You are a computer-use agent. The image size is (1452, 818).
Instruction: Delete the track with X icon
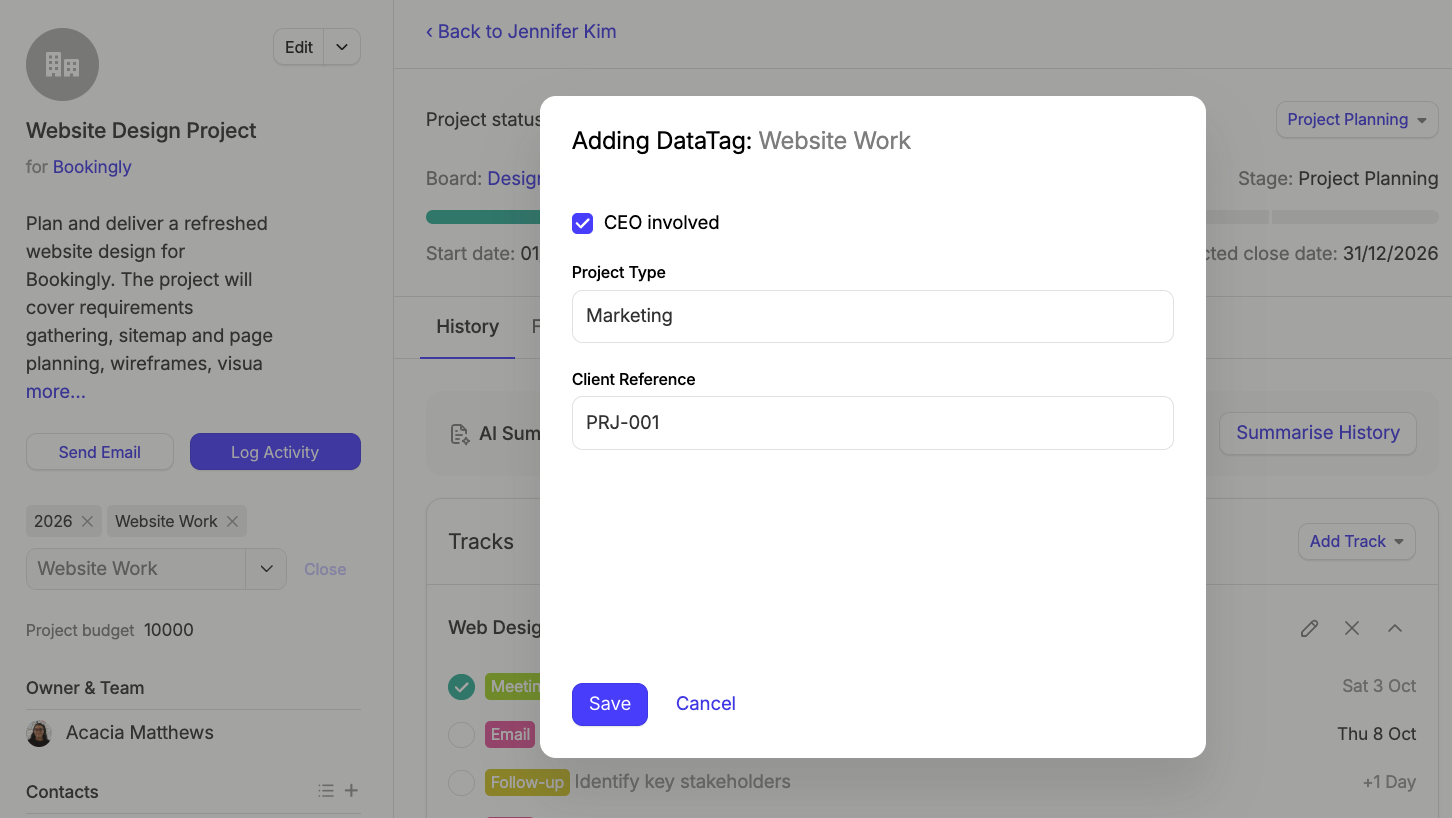pos(1352,628)
